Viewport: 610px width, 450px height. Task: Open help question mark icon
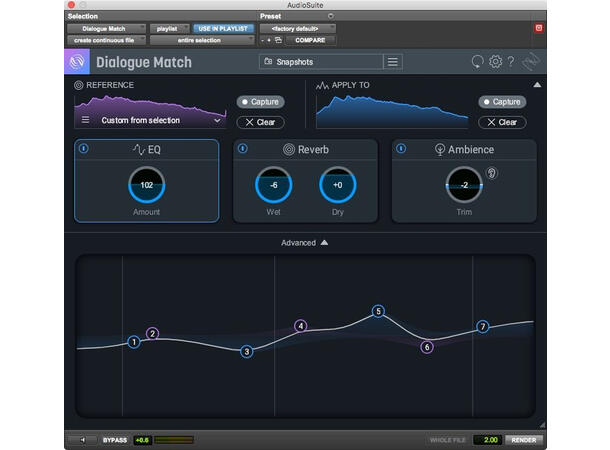tap(511, 61)
